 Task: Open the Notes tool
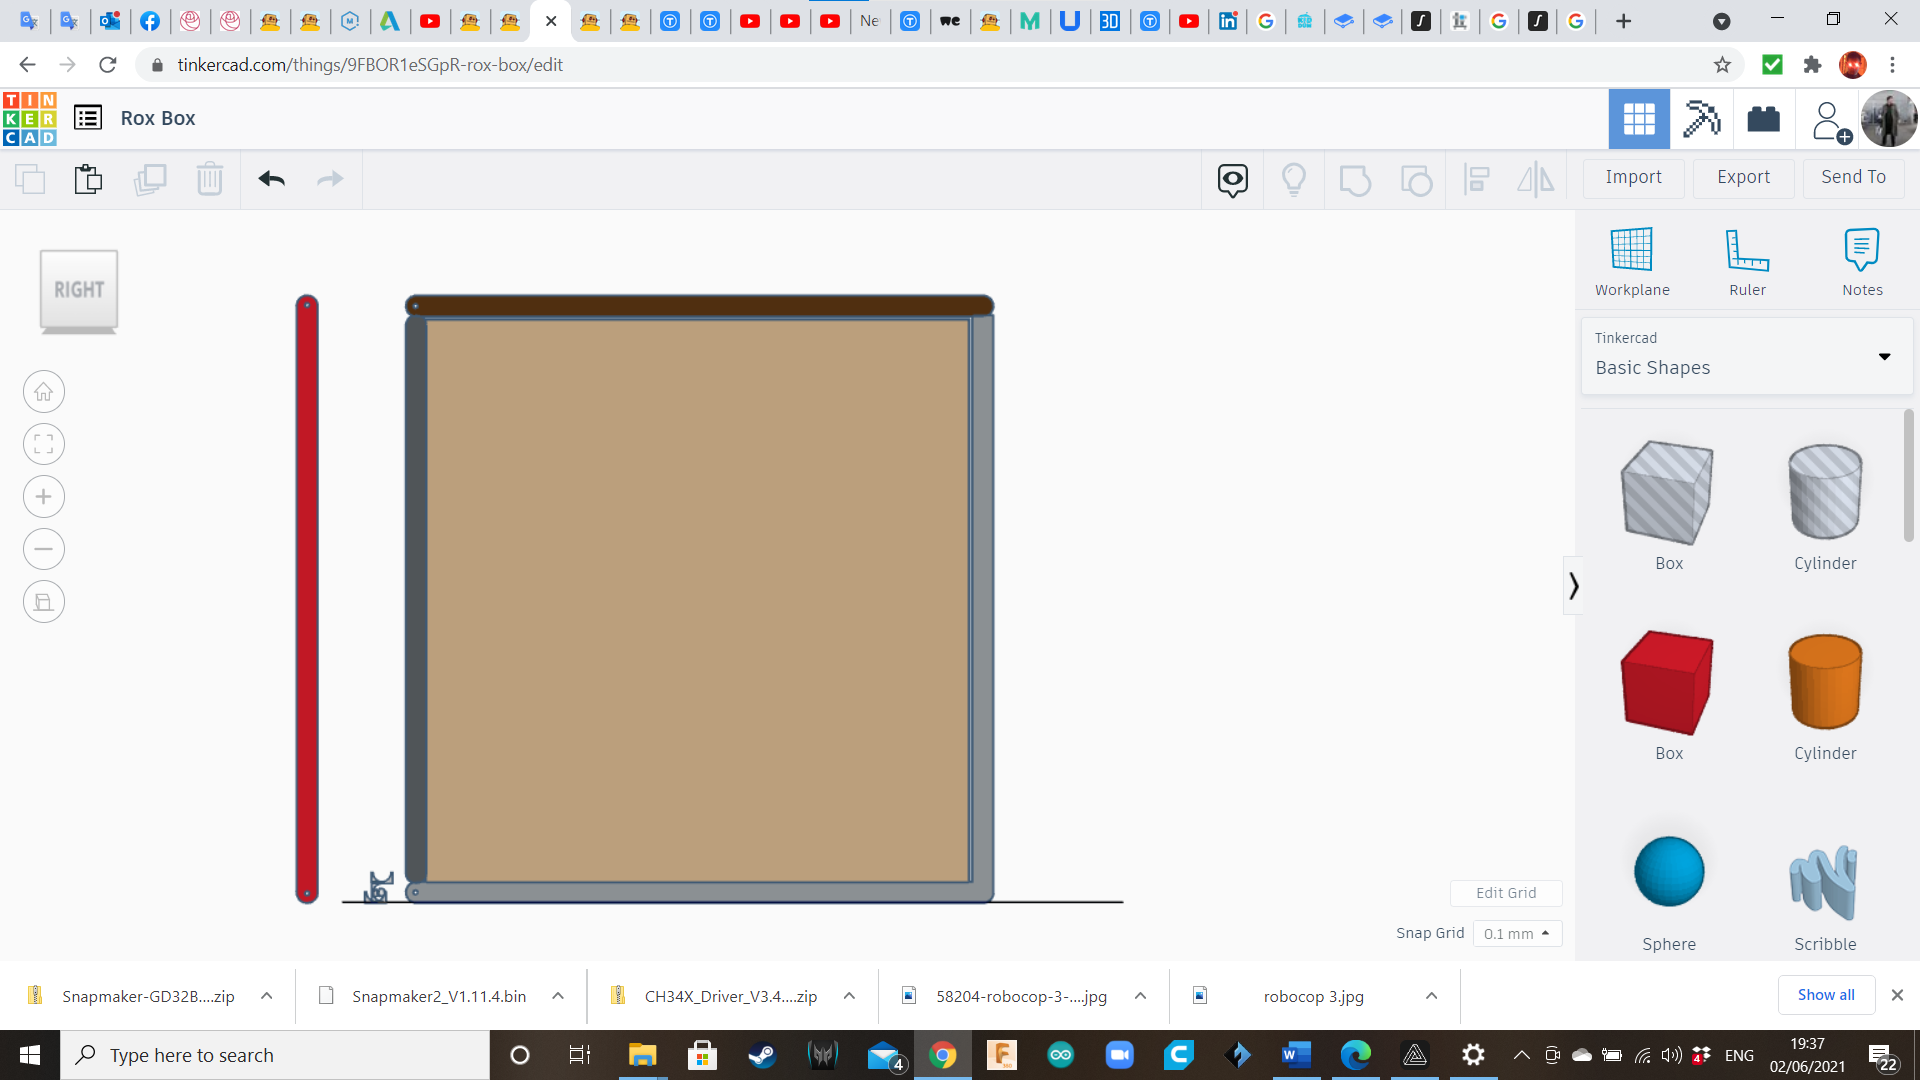(x=1861, y=250)
